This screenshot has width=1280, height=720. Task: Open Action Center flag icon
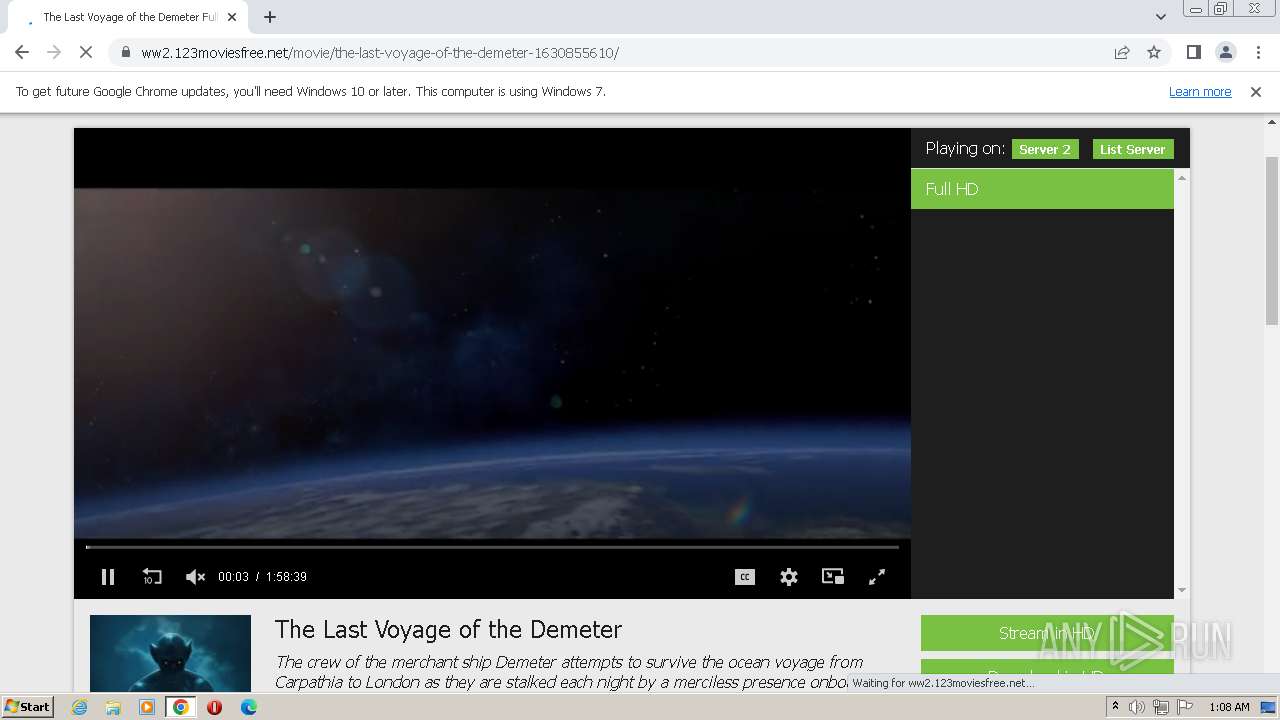pyautogui.click(x=1184, y=707)
